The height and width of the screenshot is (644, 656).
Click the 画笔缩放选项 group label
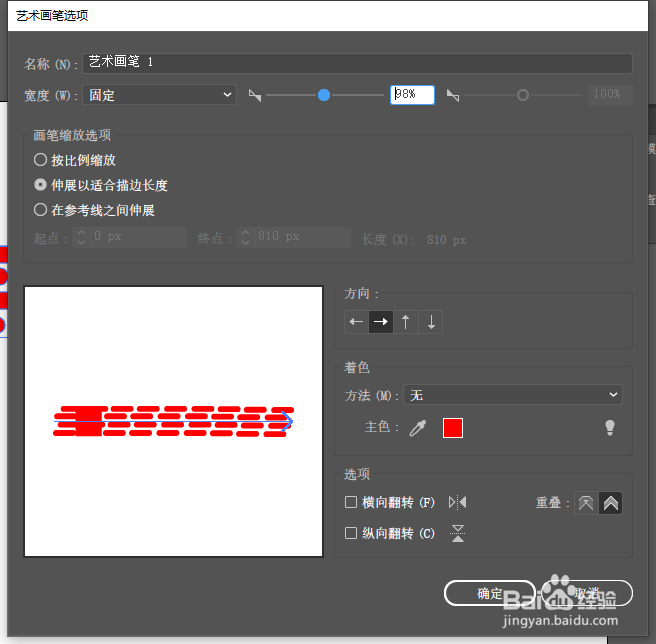click(72, 135)
